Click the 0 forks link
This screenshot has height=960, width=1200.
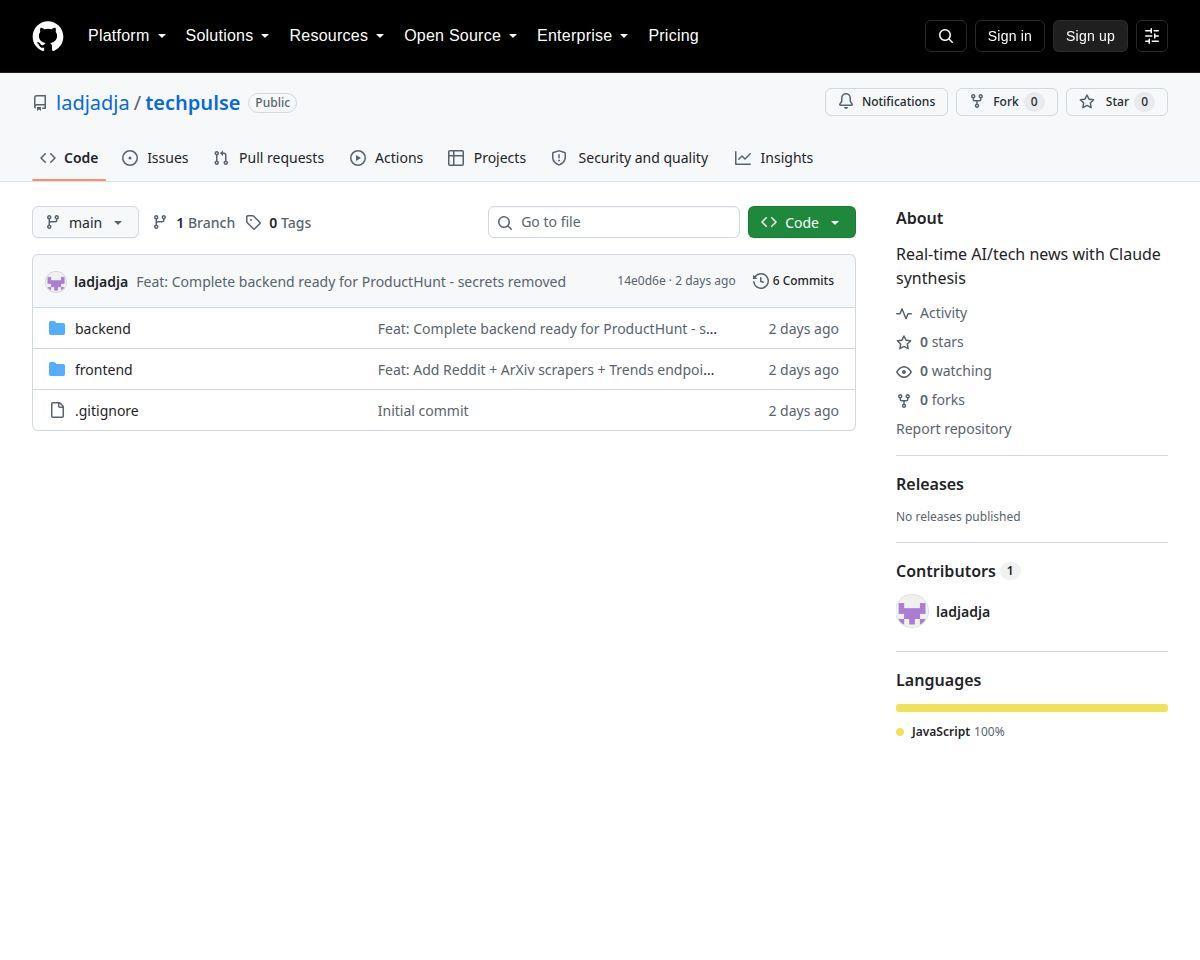pyautogui.click(x=931, y=400)
